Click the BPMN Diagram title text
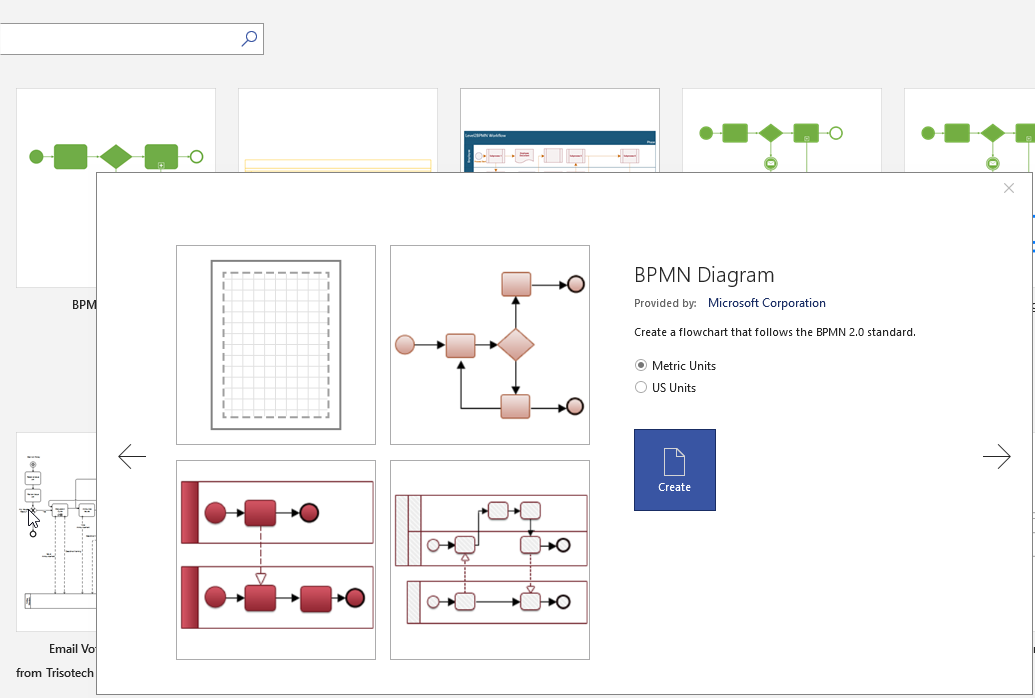The width and height of the screenshot is (1035, 698). (x=704, y=276)
